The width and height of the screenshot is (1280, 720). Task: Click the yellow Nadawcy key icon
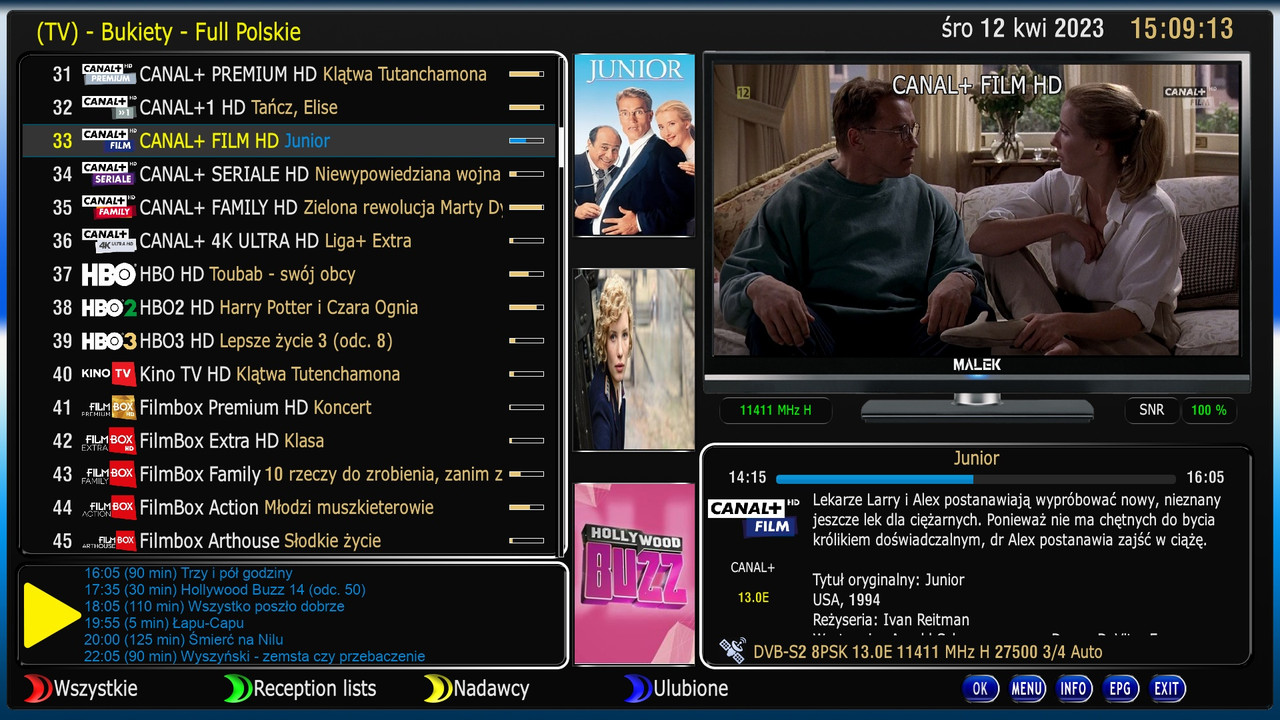tap(437, 688)
